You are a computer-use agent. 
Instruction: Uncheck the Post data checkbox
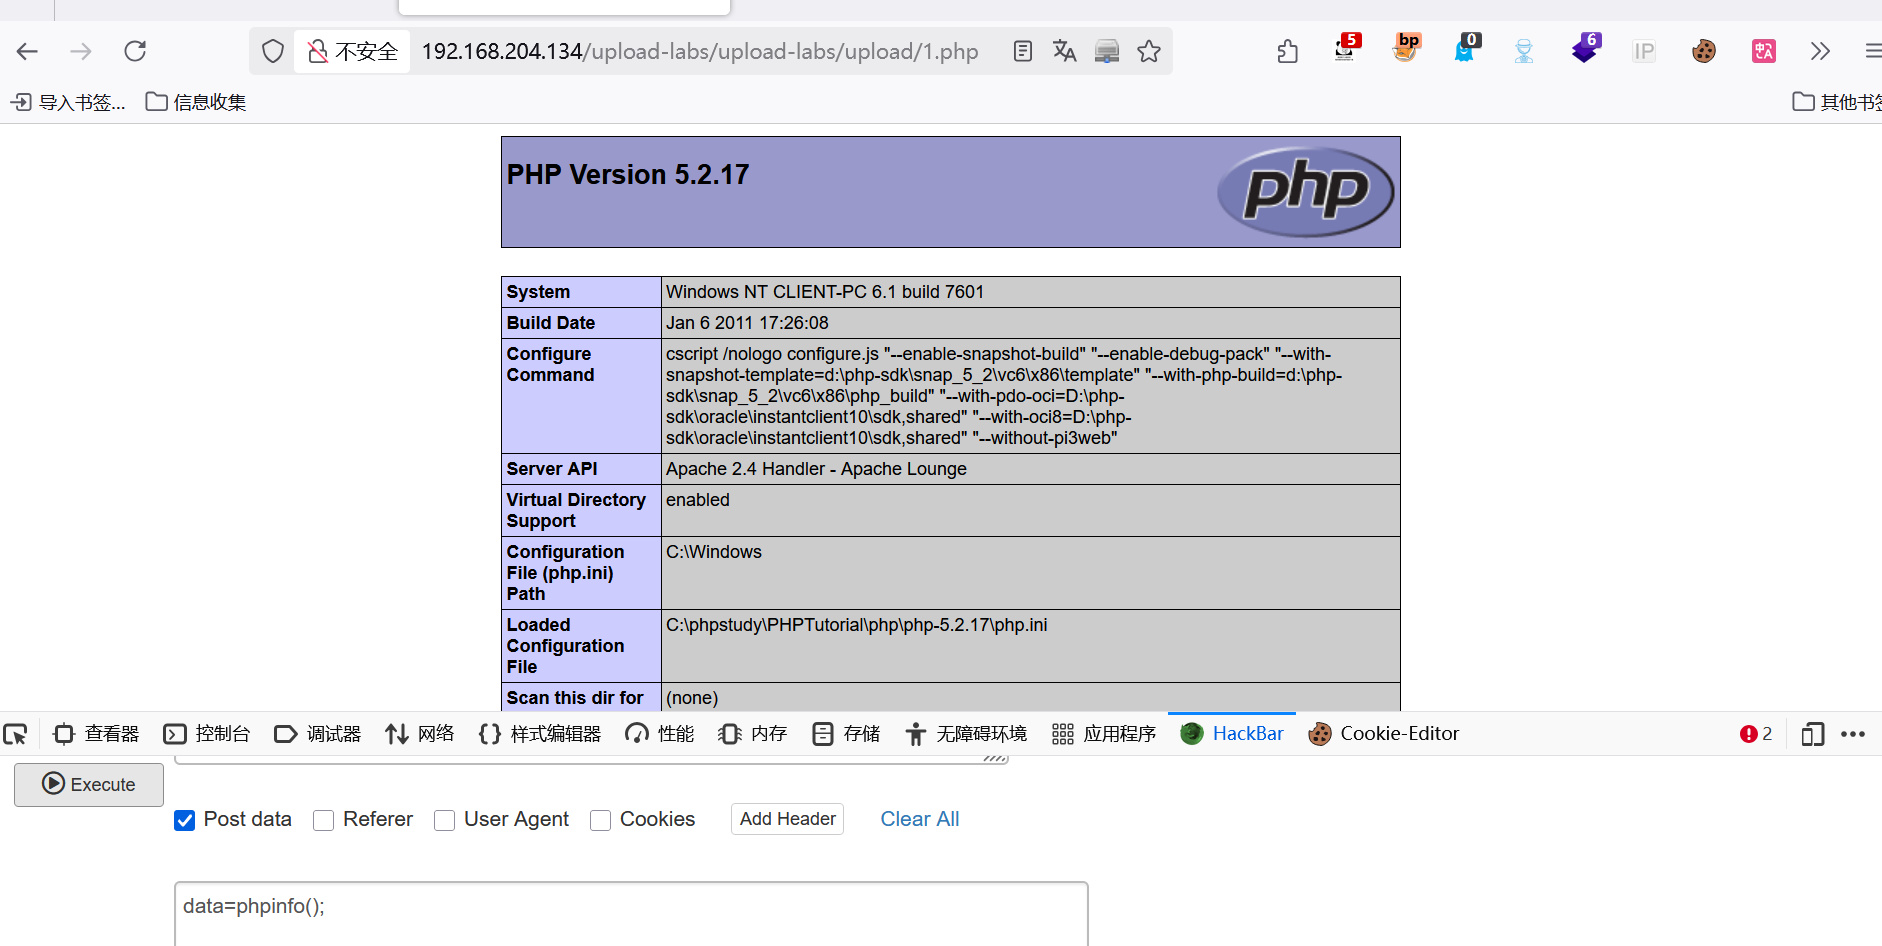tap(185, 820)
